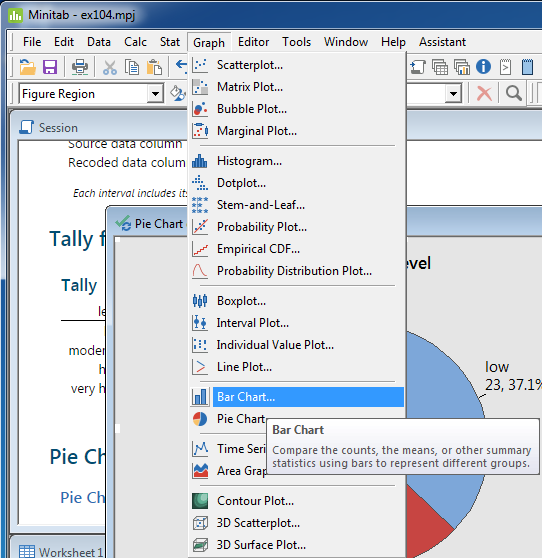Click the Minitab app icon in title bar
542x558 pixels.
coord(15,15)
